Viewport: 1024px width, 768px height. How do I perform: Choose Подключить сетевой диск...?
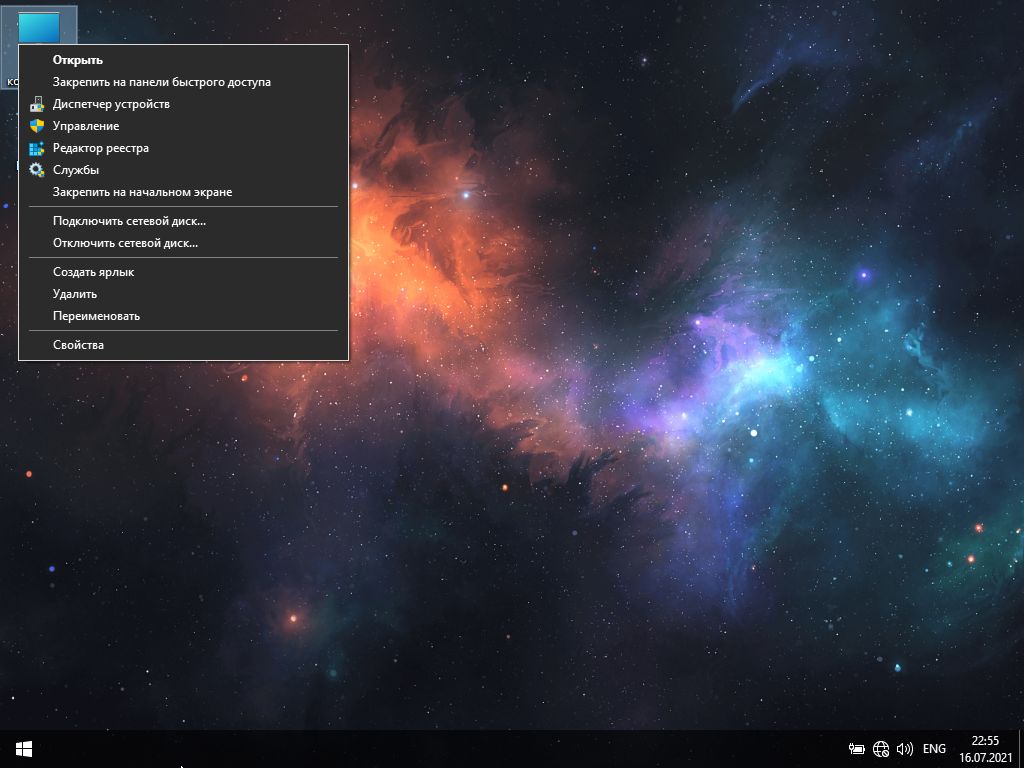click(x=129, y=221)
